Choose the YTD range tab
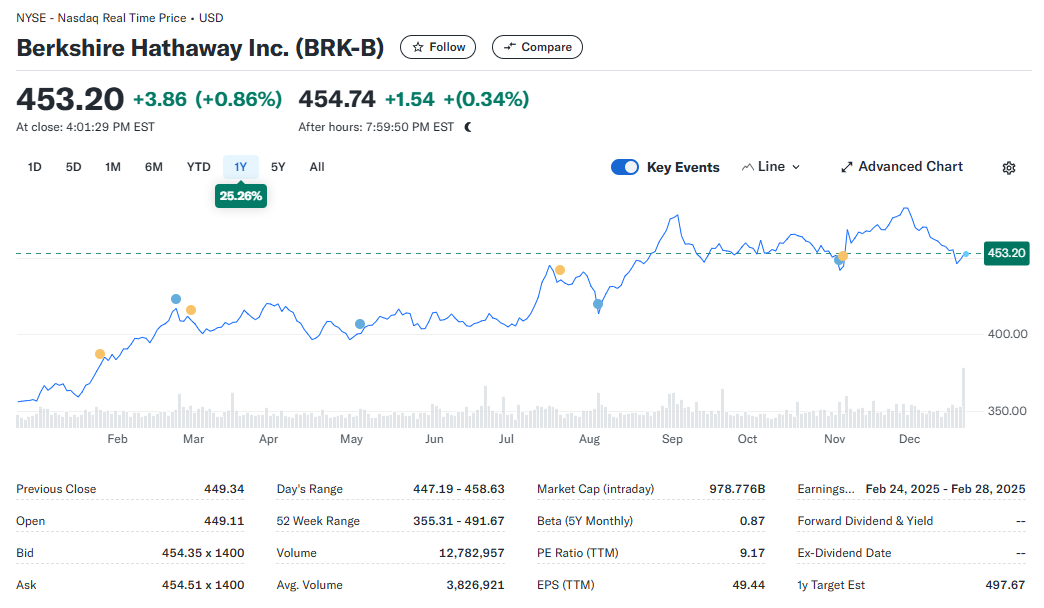This screenshot has height=608, width=1044. coord(198,167)
